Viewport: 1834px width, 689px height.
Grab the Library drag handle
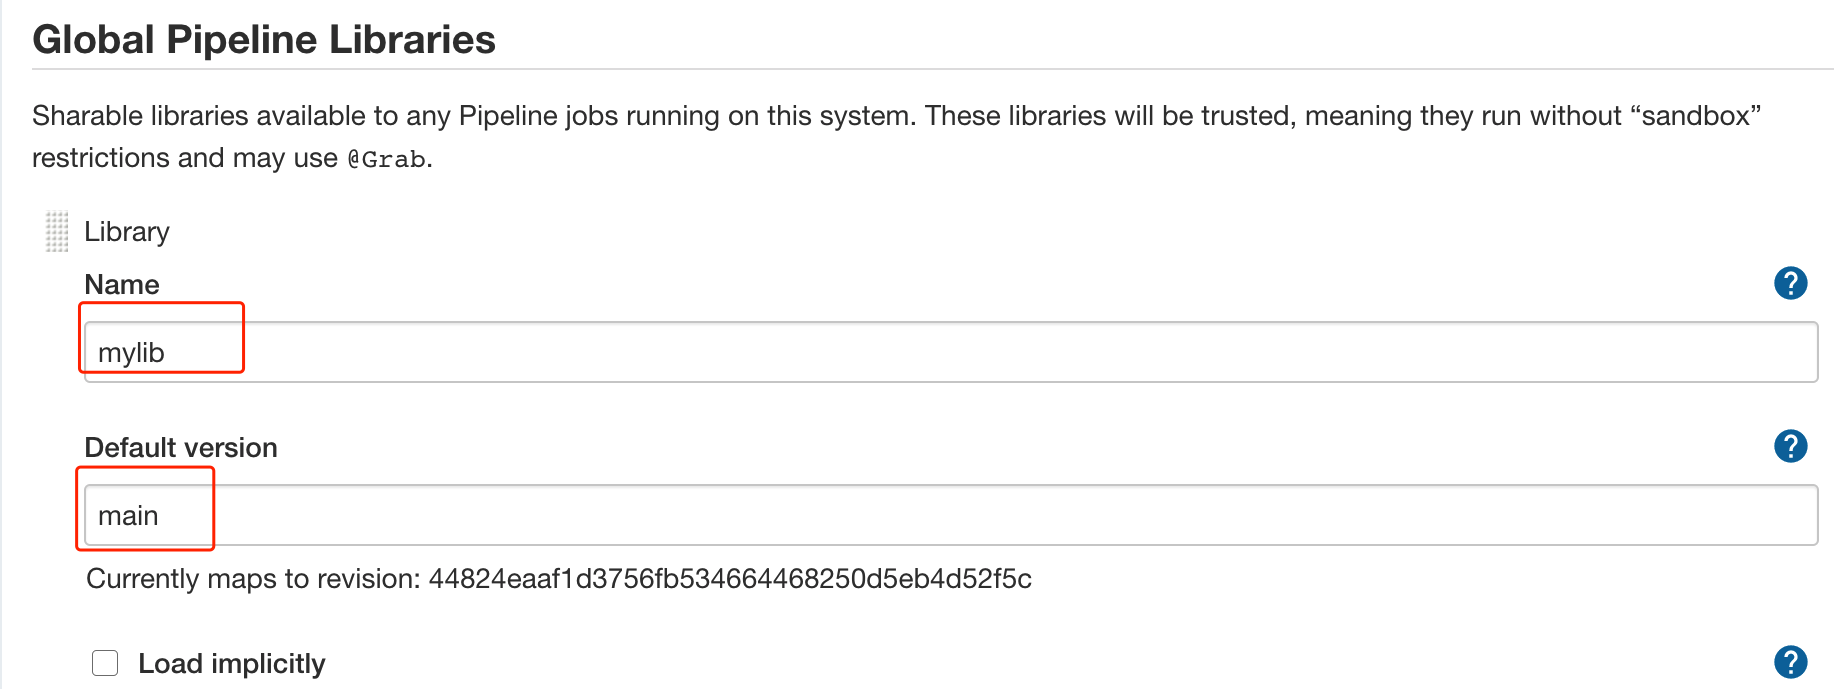57,232
